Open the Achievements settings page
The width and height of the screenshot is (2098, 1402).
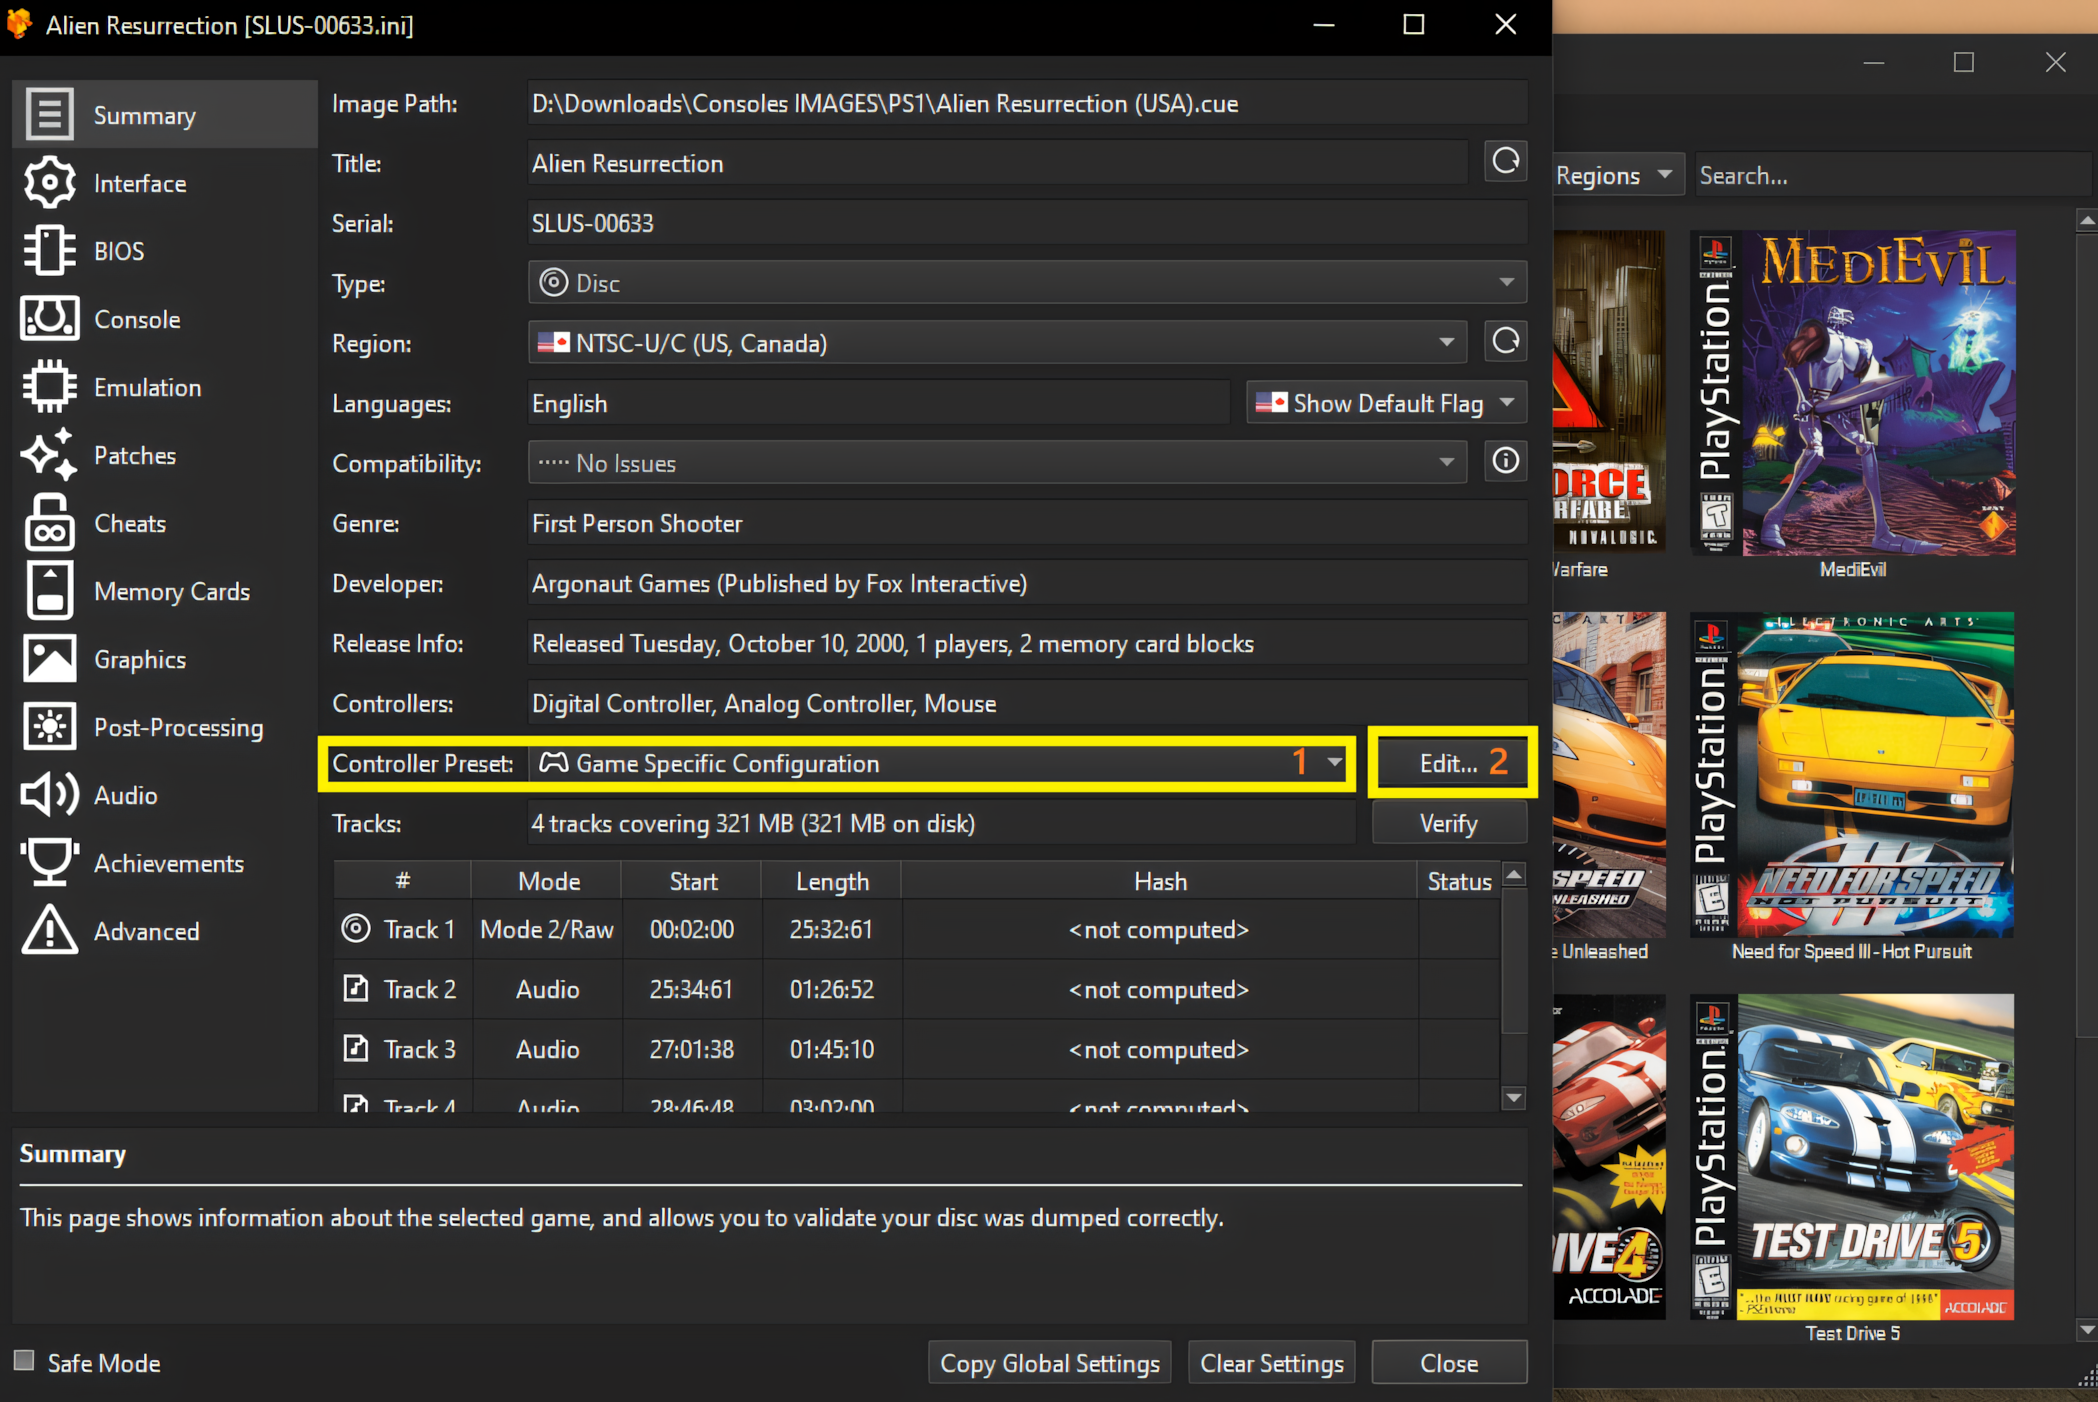(x=168, y=863)
